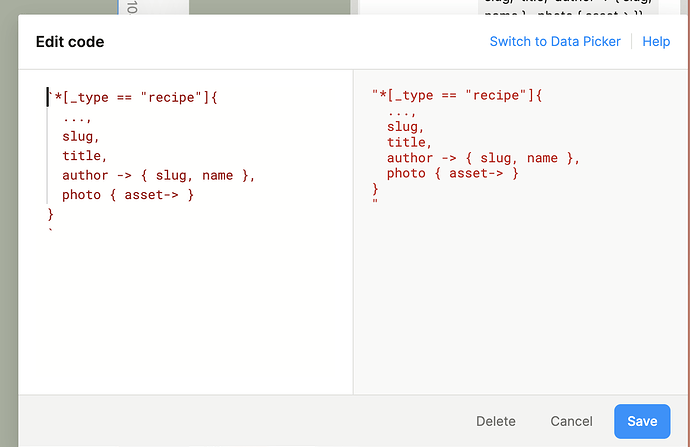Switch to Data Picker
The width and height of the screenshot is (690, 447).
click(x=554, y=41)
